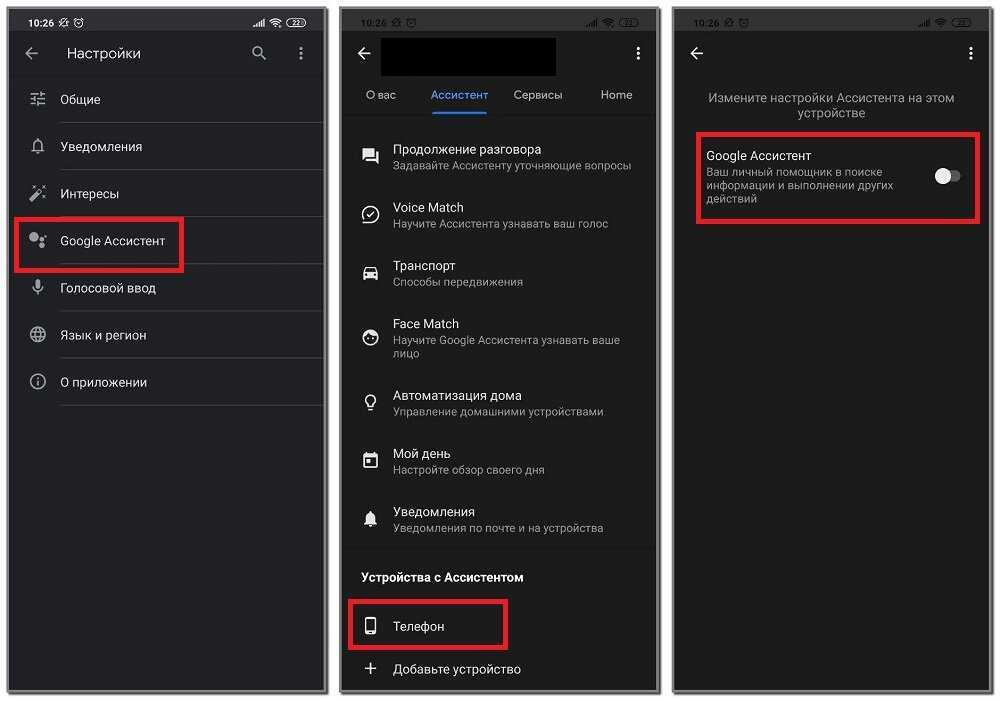Open overflow menu on Настройки screen
The image size is (1000, 701).
pos(301,54)
